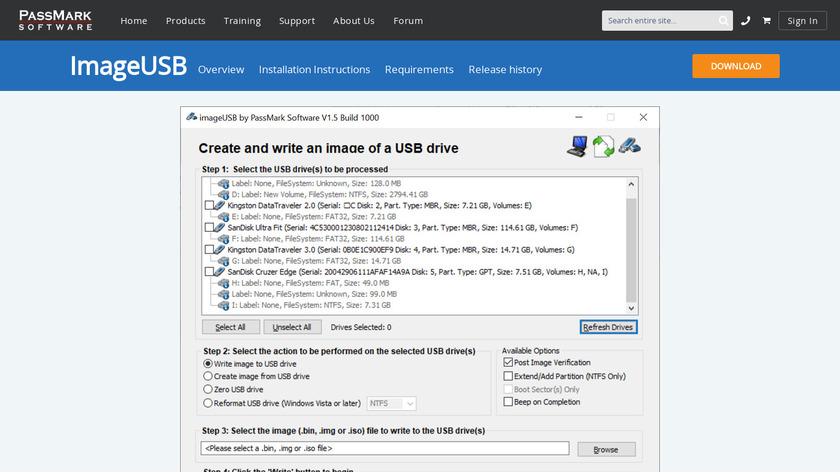Click the imageUSB title bar app icon
The image size is (840, 472).
coord(191,117)
